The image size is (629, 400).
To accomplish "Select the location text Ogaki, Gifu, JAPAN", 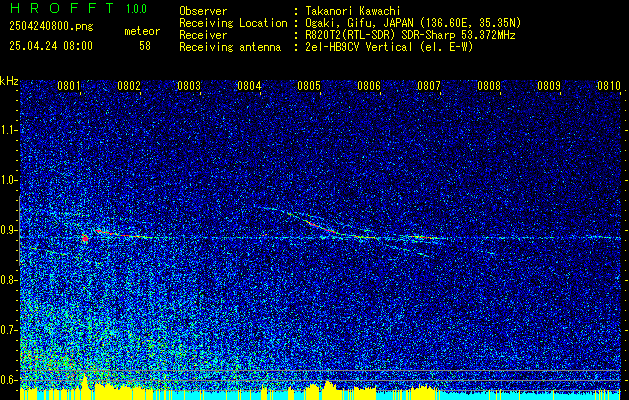I will 359,23.
